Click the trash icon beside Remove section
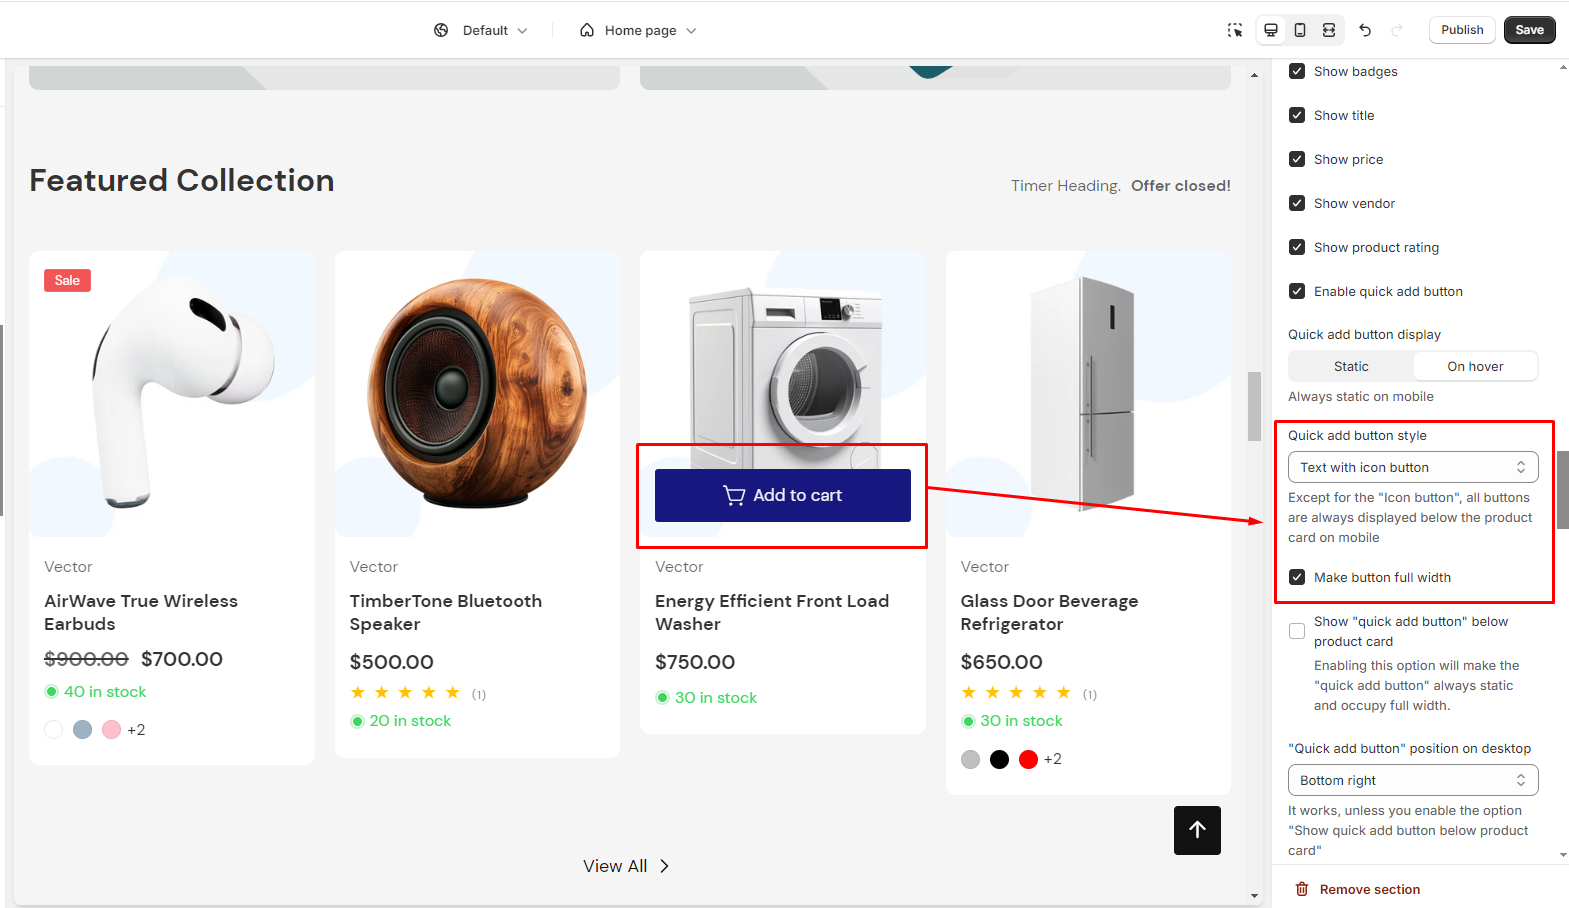 [1302, 889]
